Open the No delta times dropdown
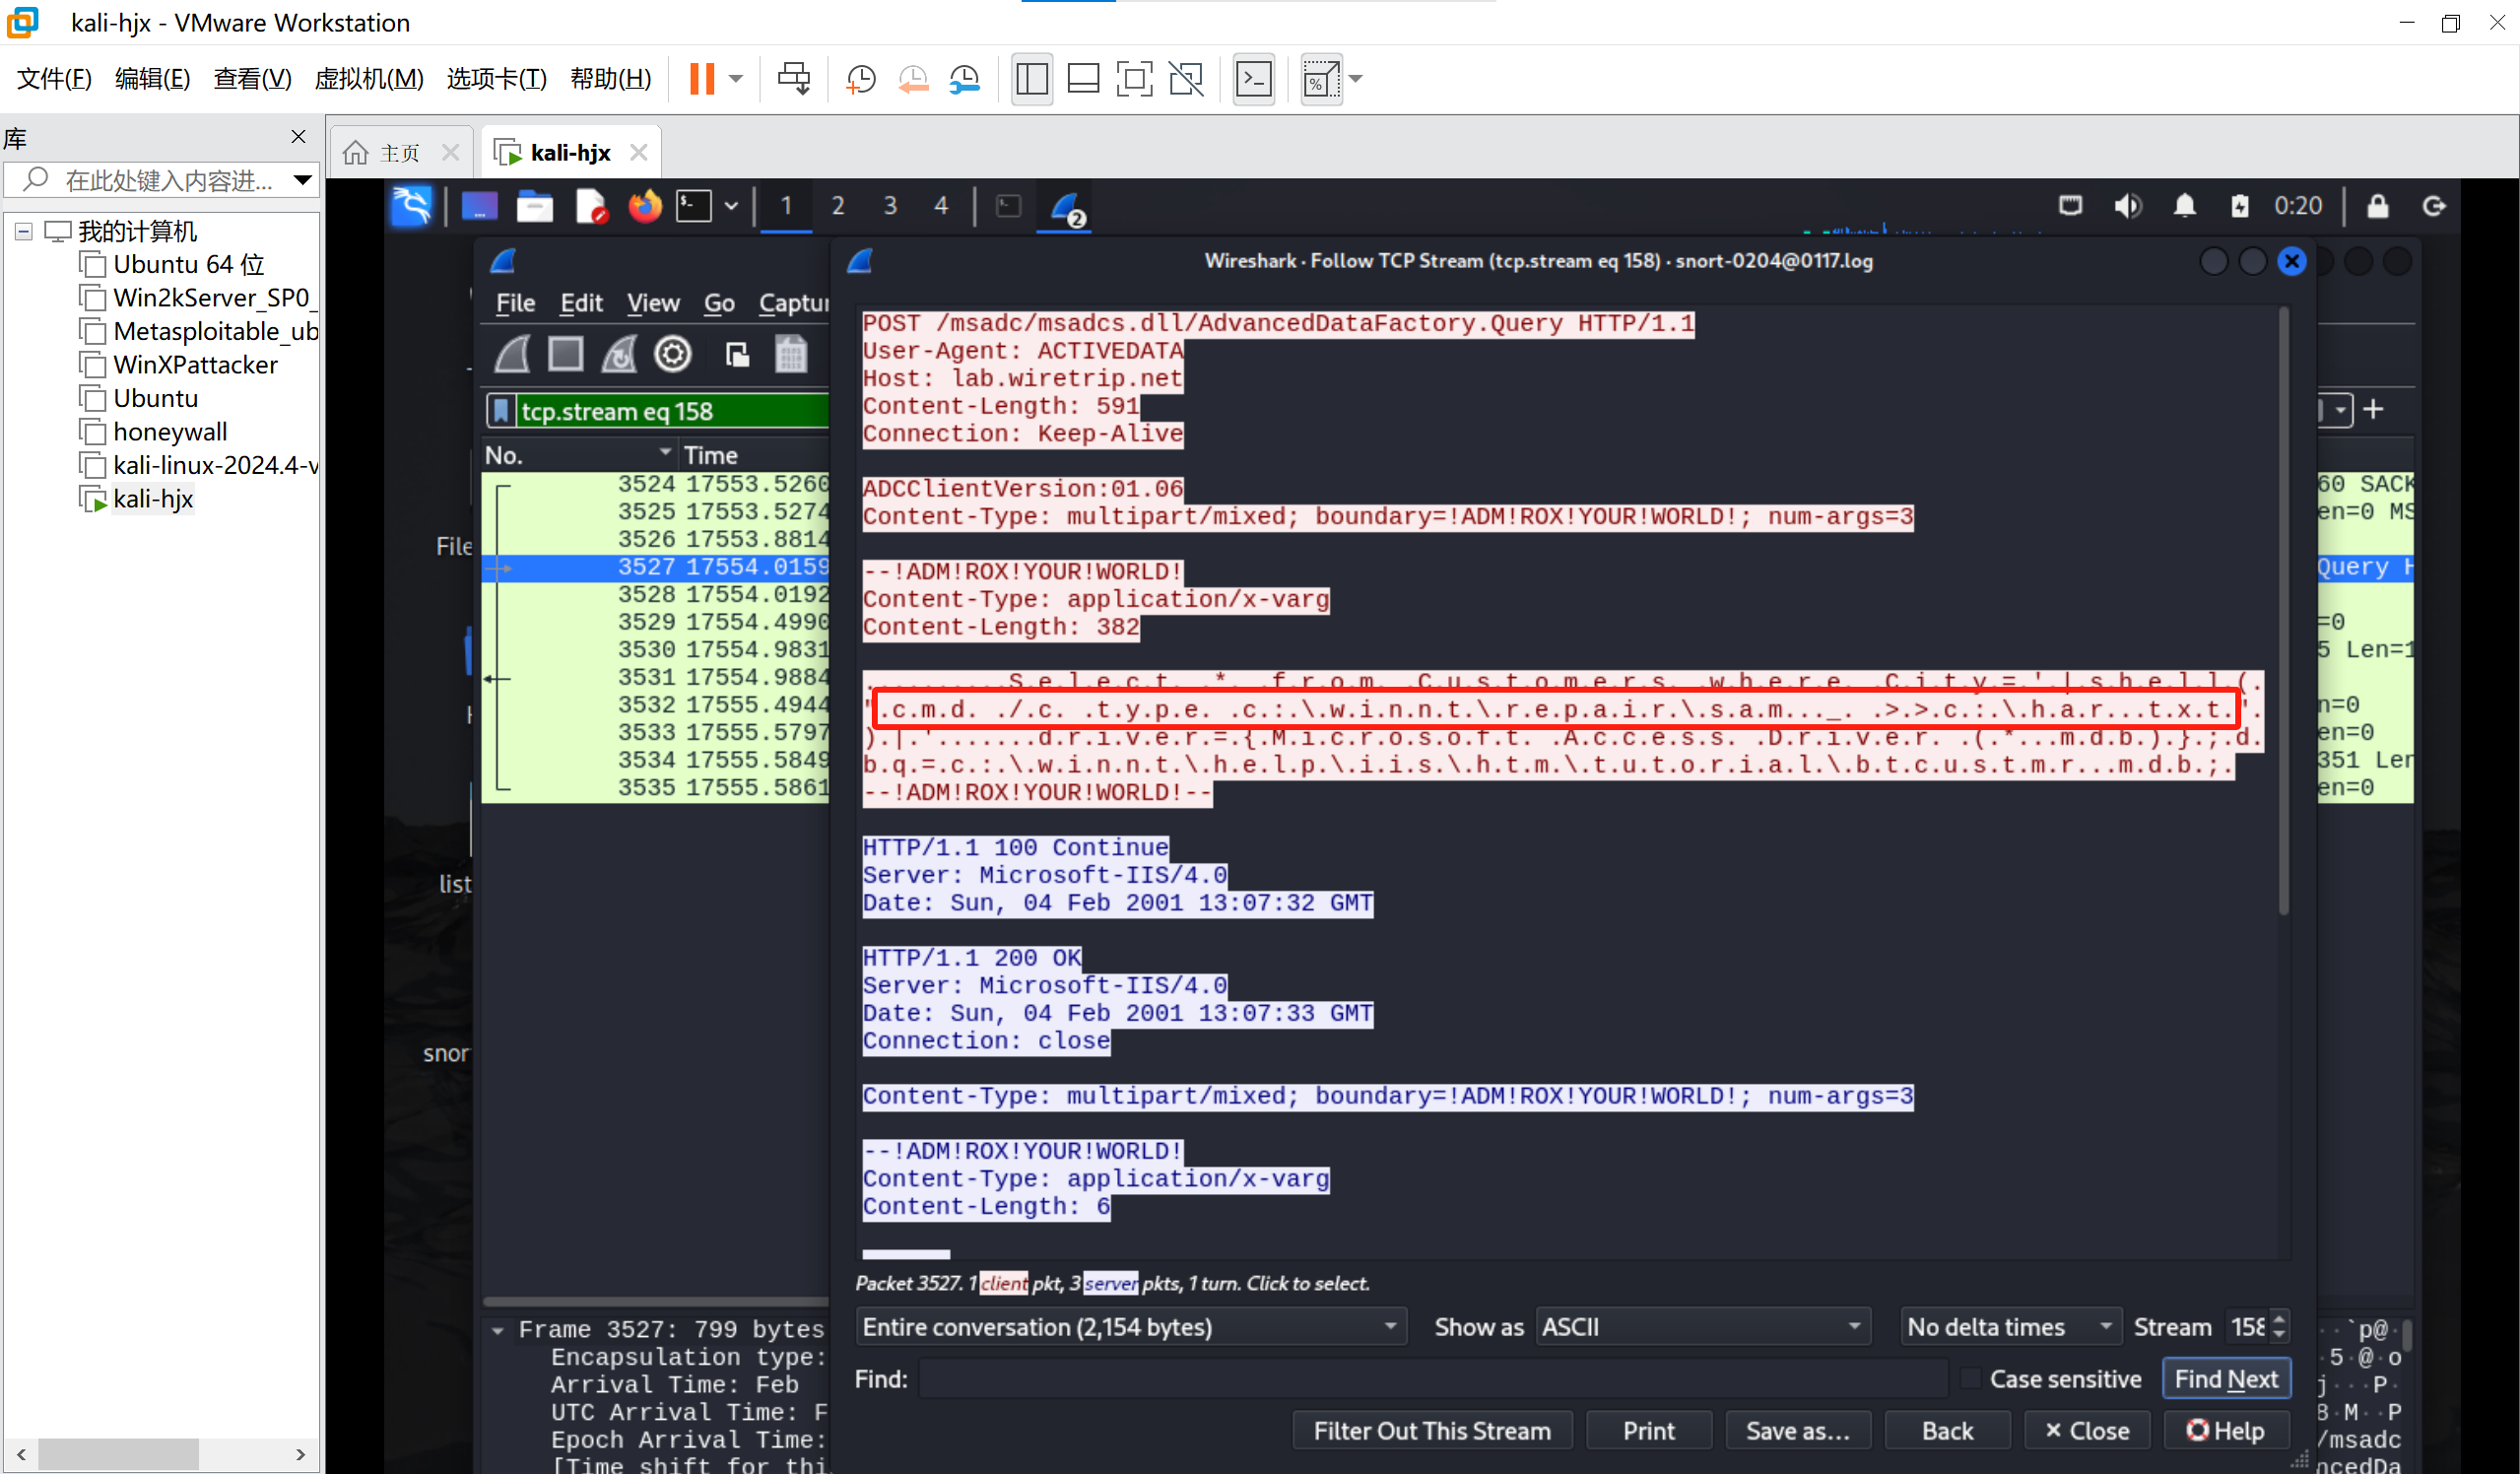 2010,1327
